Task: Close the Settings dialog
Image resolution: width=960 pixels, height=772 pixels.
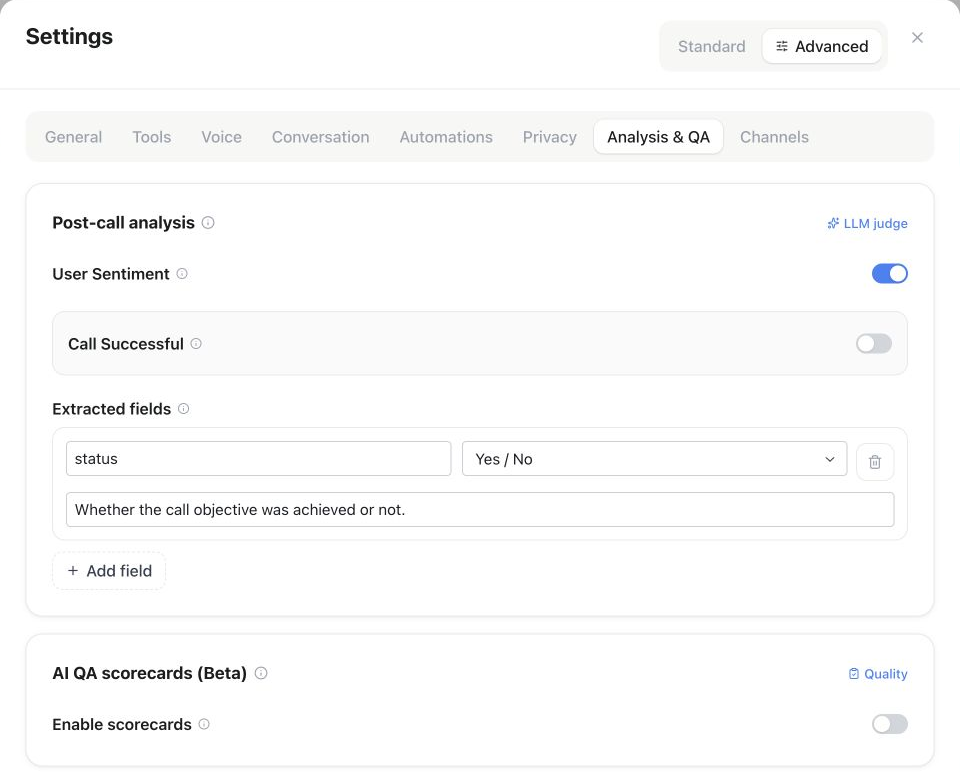Action: coord(917,38)
